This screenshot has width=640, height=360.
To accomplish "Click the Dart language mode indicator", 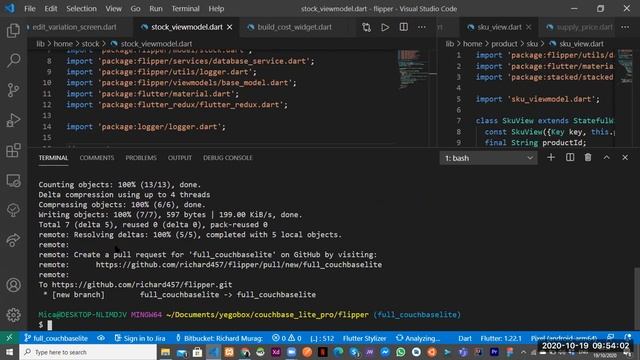I will (x=465, y=338).
